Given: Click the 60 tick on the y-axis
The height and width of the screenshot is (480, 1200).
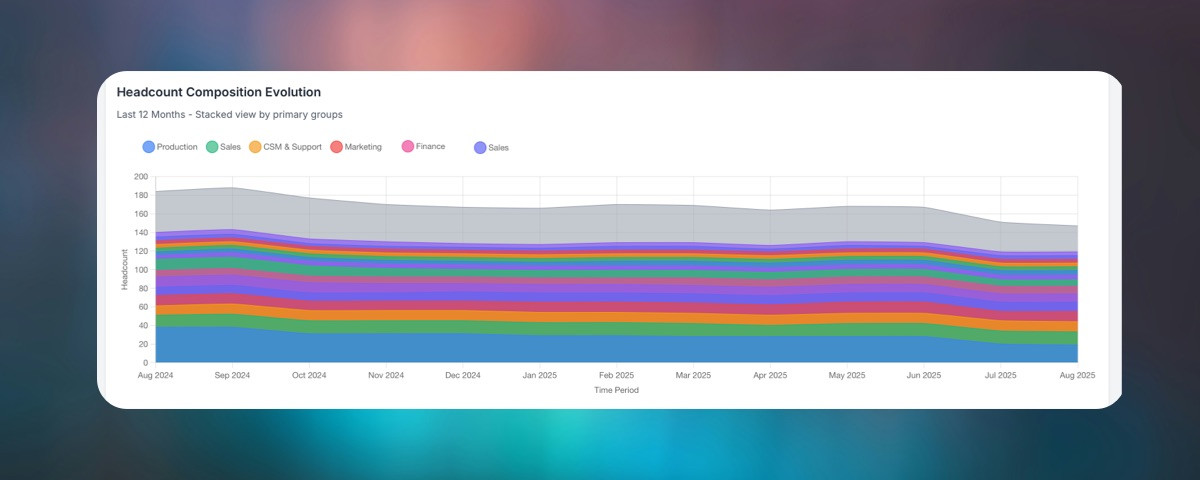Looking at the screenshot, I should 142,307.
